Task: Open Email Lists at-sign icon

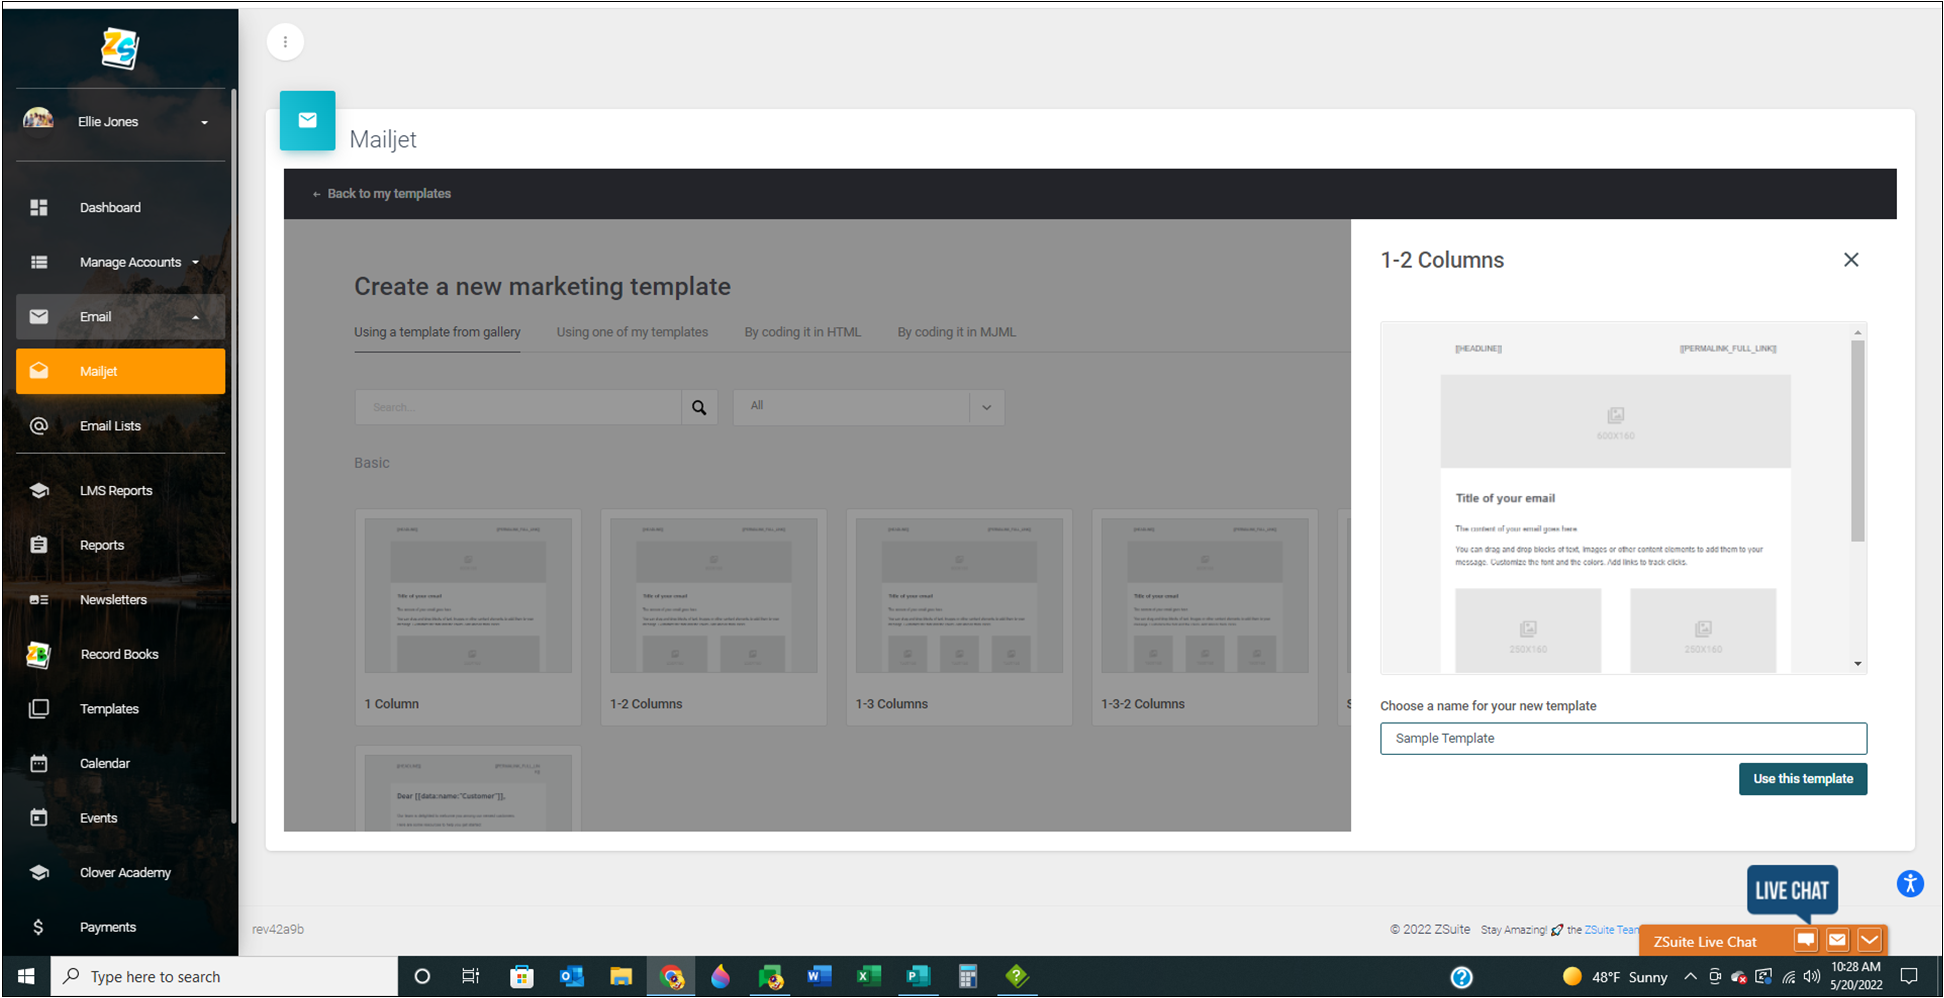Action: 39,425
